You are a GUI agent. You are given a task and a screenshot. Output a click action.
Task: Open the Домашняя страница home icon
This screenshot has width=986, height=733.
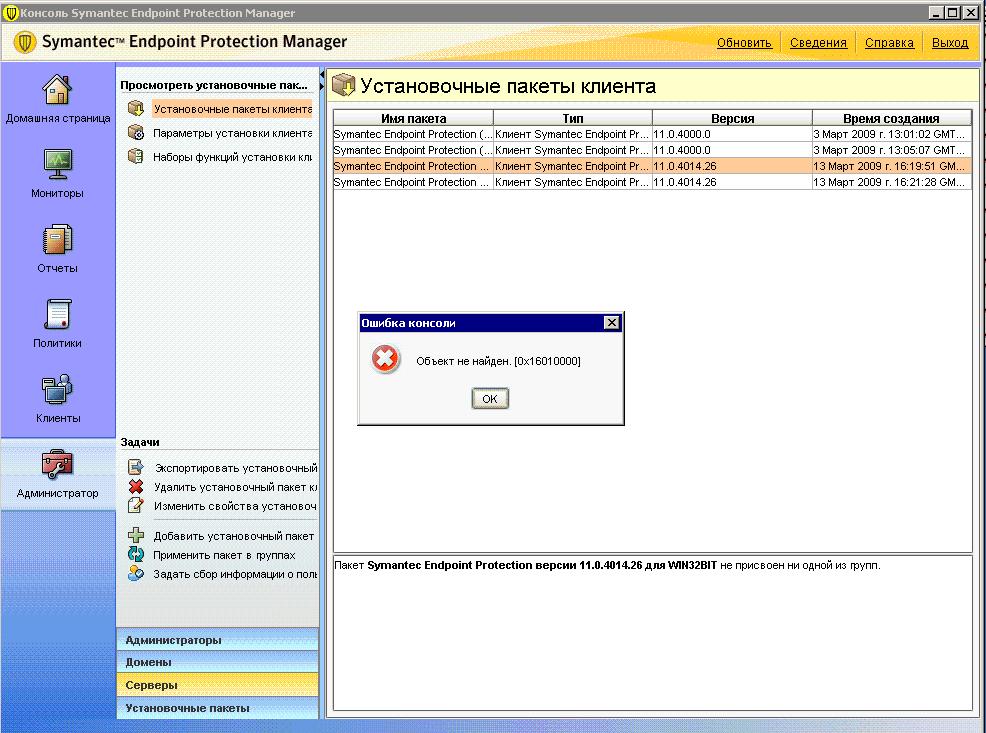click(x=57, y=89)
